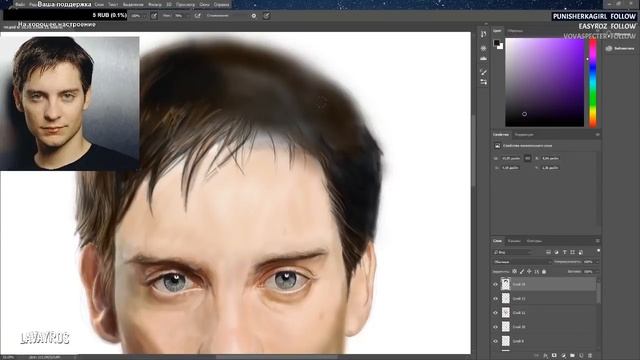Open the Справка menu
The height and width of the screenshot is (360, 640).
pyautogui.click(x=222, y=4)
